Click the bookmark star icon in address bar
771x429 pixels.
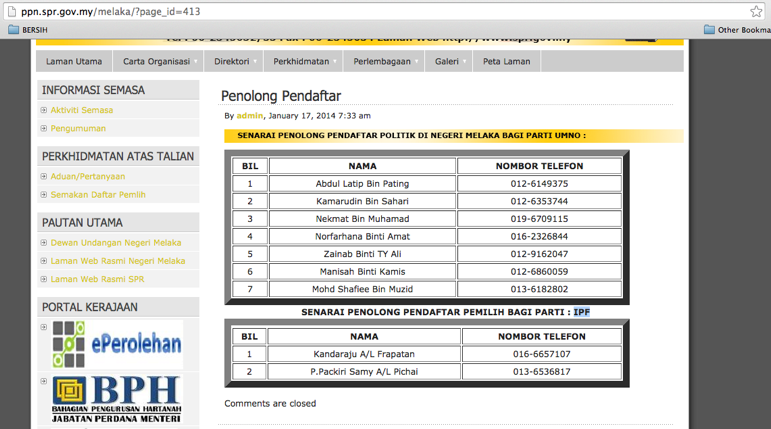[x=756, y=11]
